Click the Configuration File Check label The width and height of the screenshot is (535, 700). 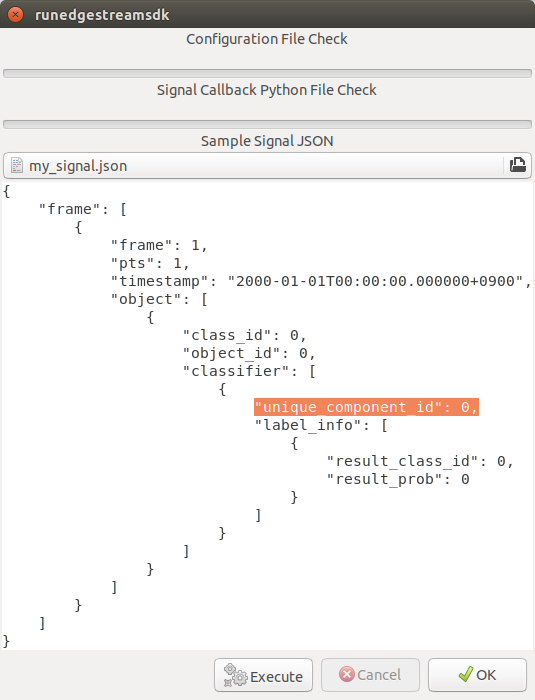click(x=267, y=39)
